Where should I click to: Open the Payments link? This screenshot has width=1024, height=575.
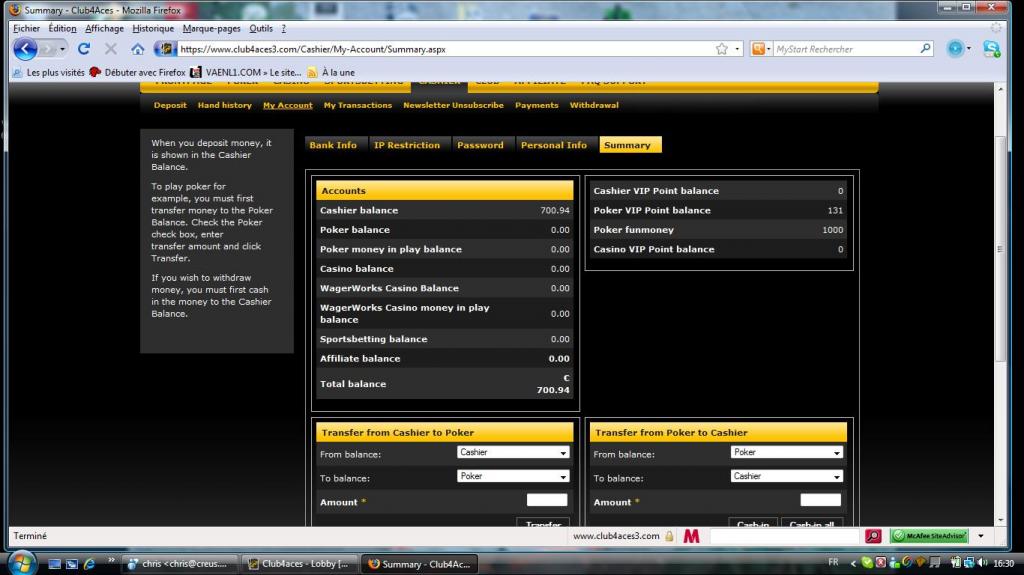point(536,105)
